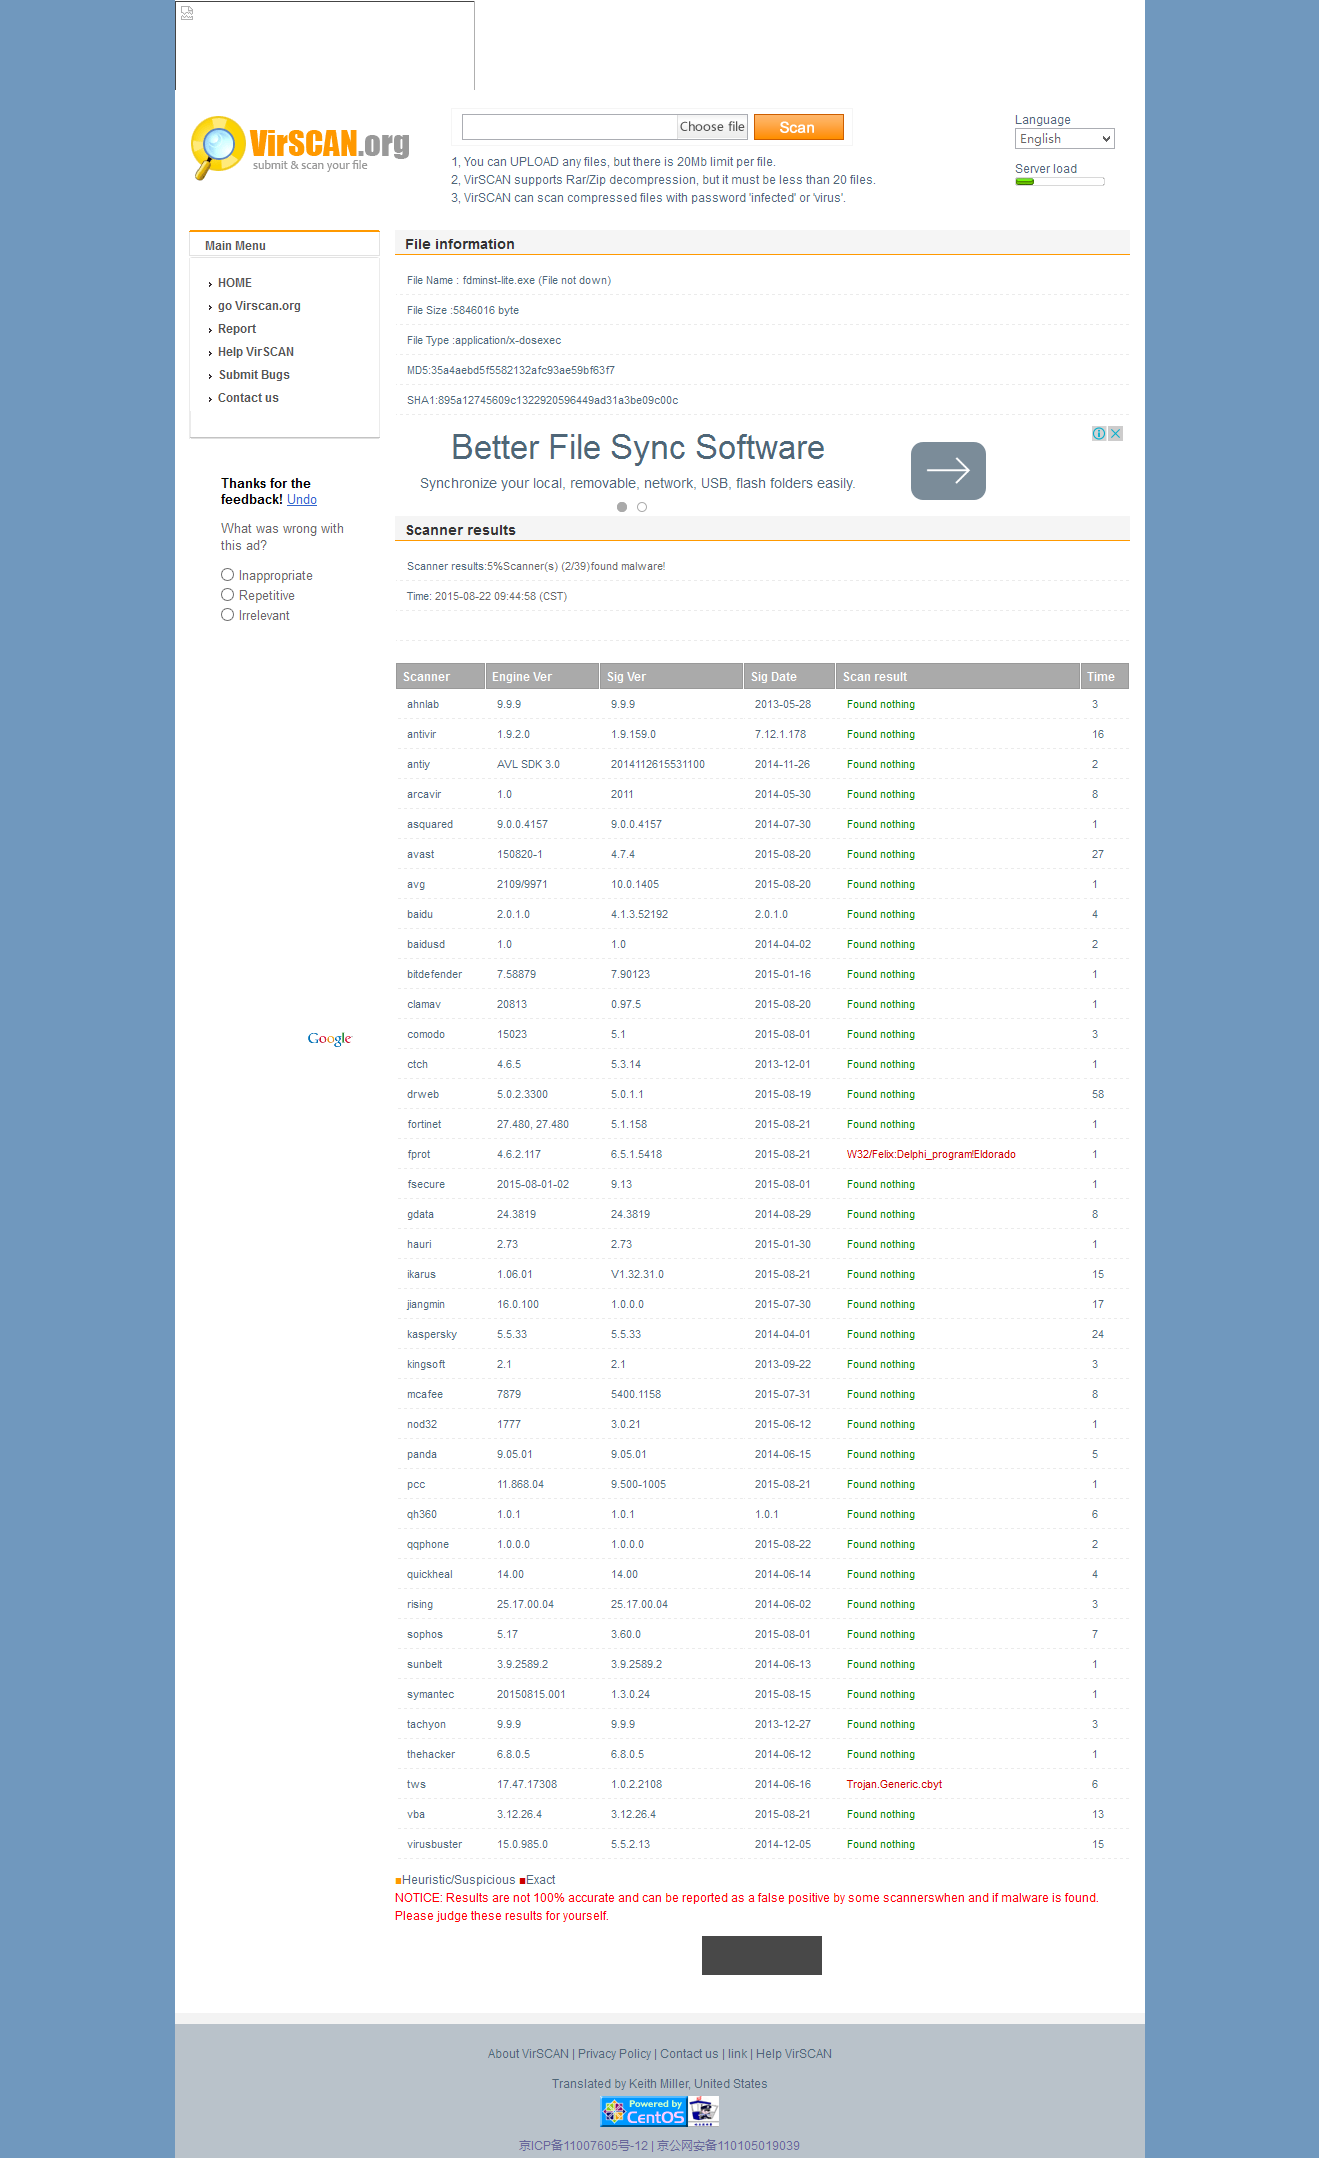Open the Language dropdown
Viewport: 1319px width, 2158px height.
tap(1065, 139)
